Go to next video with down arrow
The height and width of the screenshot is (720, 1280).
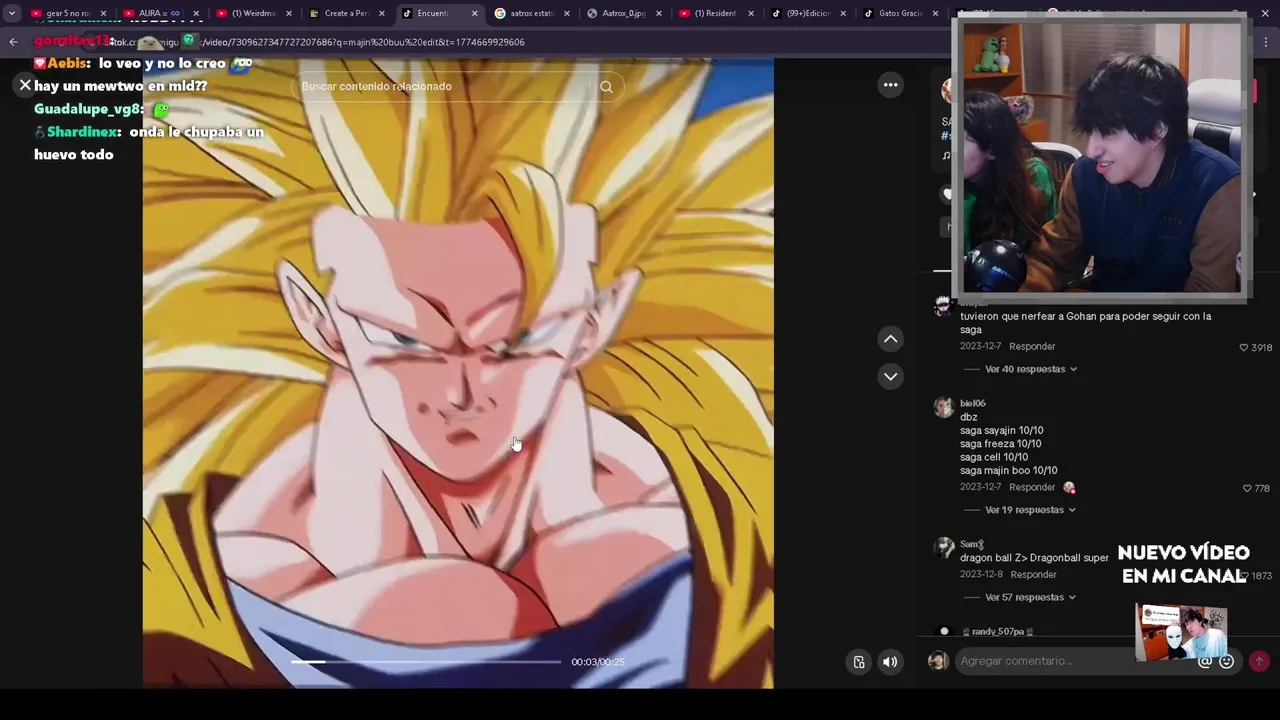pyautogui.click(x=890, y=376)
